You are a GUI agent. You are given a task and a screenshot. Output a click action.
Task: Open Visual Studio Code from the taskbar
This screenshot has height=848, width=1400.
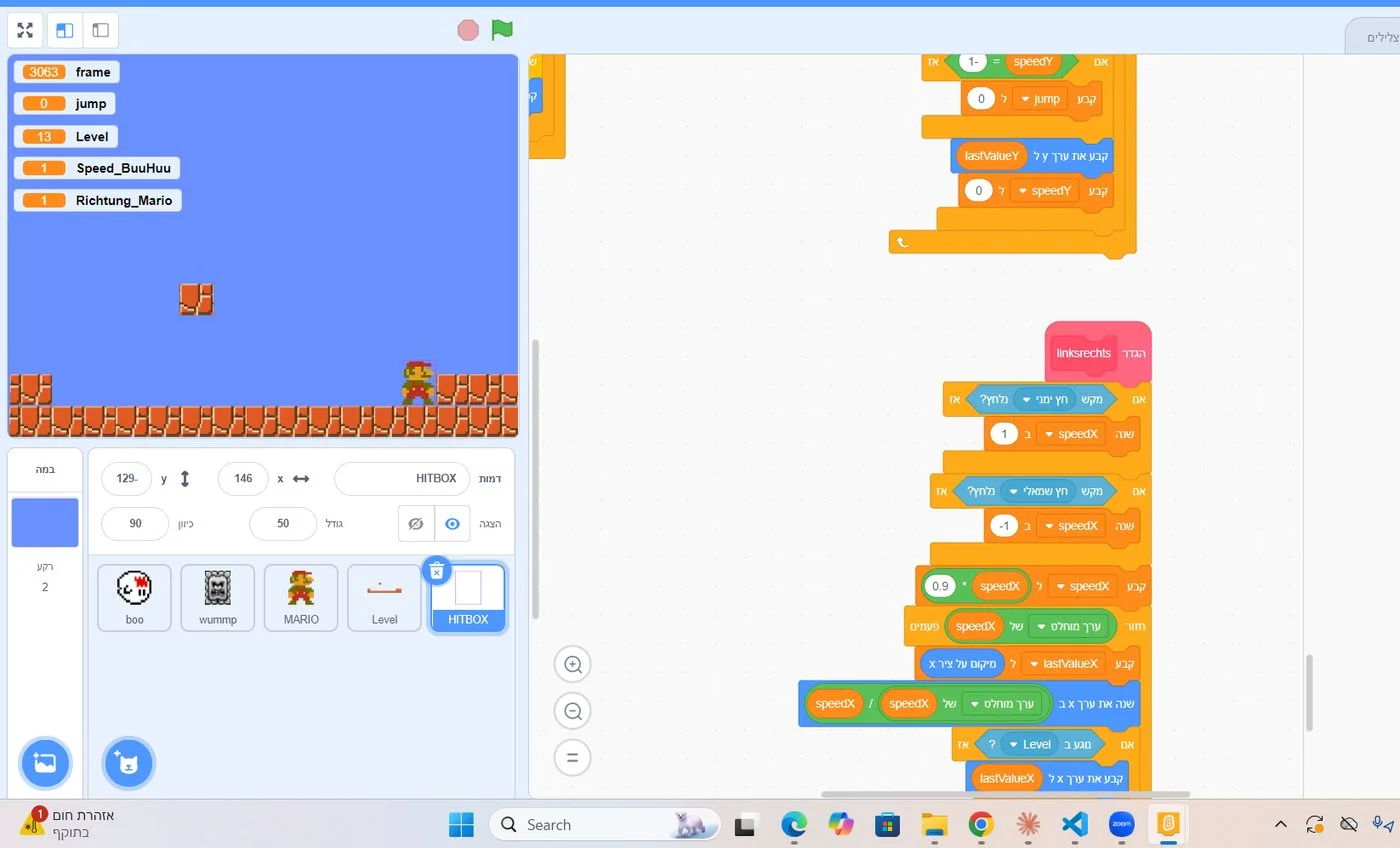[1074, 825]
